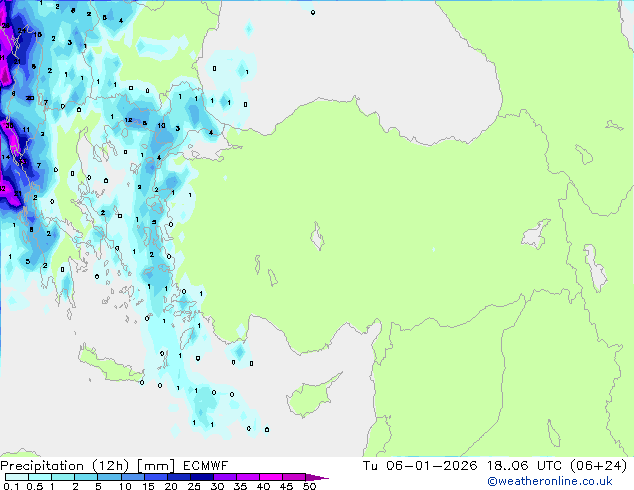Click the legend tick label '25'
This screenshot has width=634, height=490.
pos(194,486)
